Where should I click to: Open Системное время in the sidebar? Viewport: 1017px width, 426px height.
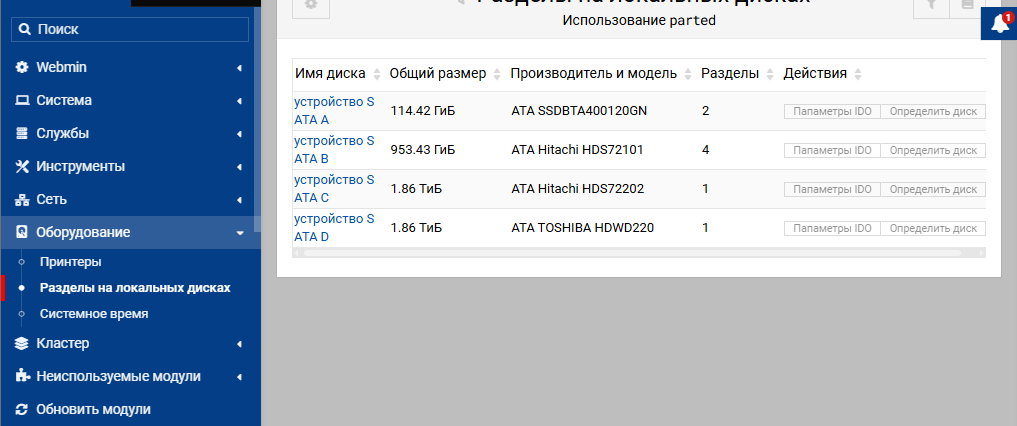[94, 314]
